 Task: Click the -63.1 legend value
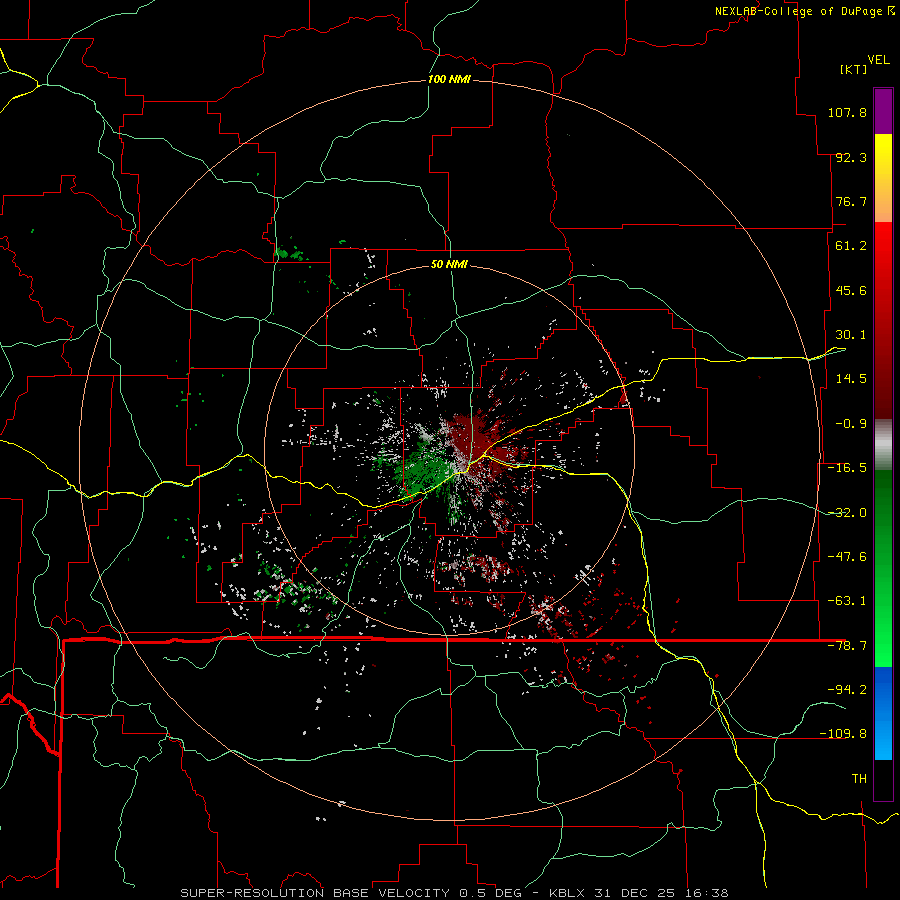[x=847, y=601]
